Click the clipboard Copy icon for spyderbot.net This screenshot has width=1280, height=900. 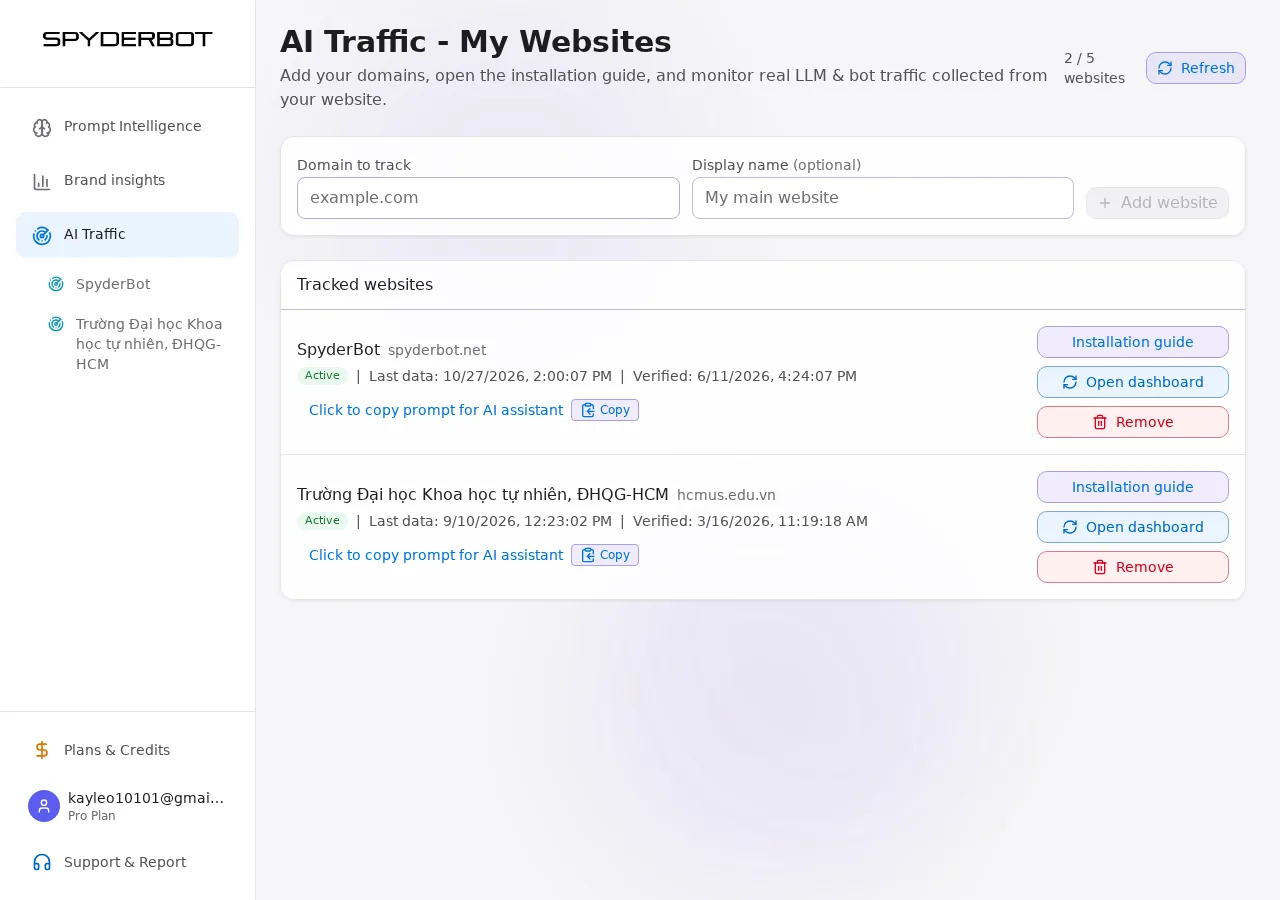[x=588, y=410]
